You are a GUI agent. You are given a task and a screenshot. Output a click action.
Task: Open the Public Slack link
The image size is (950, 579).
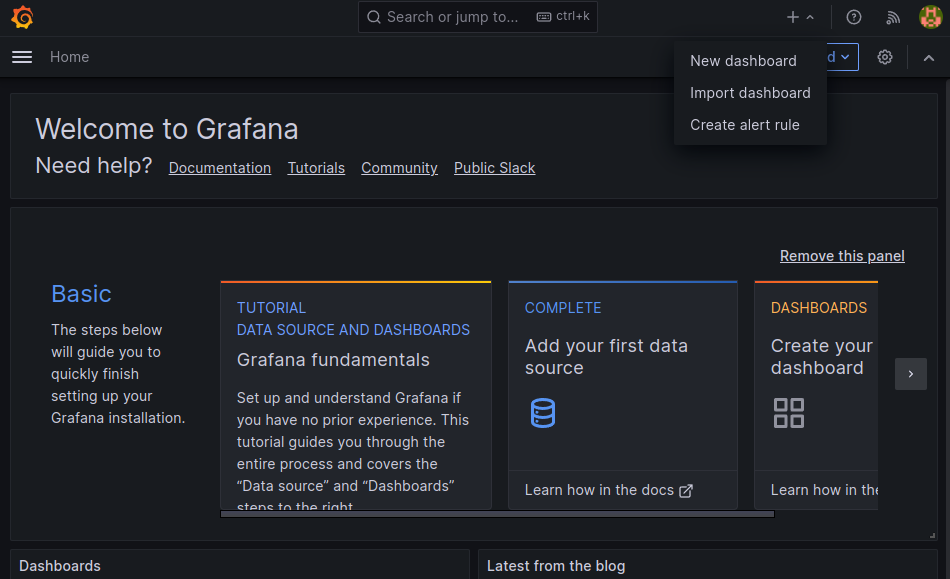coord(494,168)
